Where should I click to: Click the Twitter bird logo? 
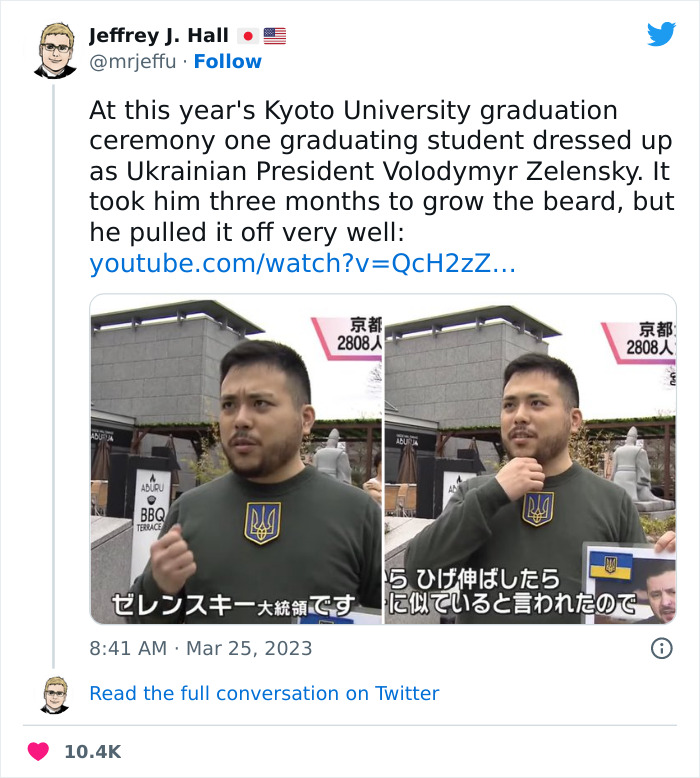[x=661, y=35]
